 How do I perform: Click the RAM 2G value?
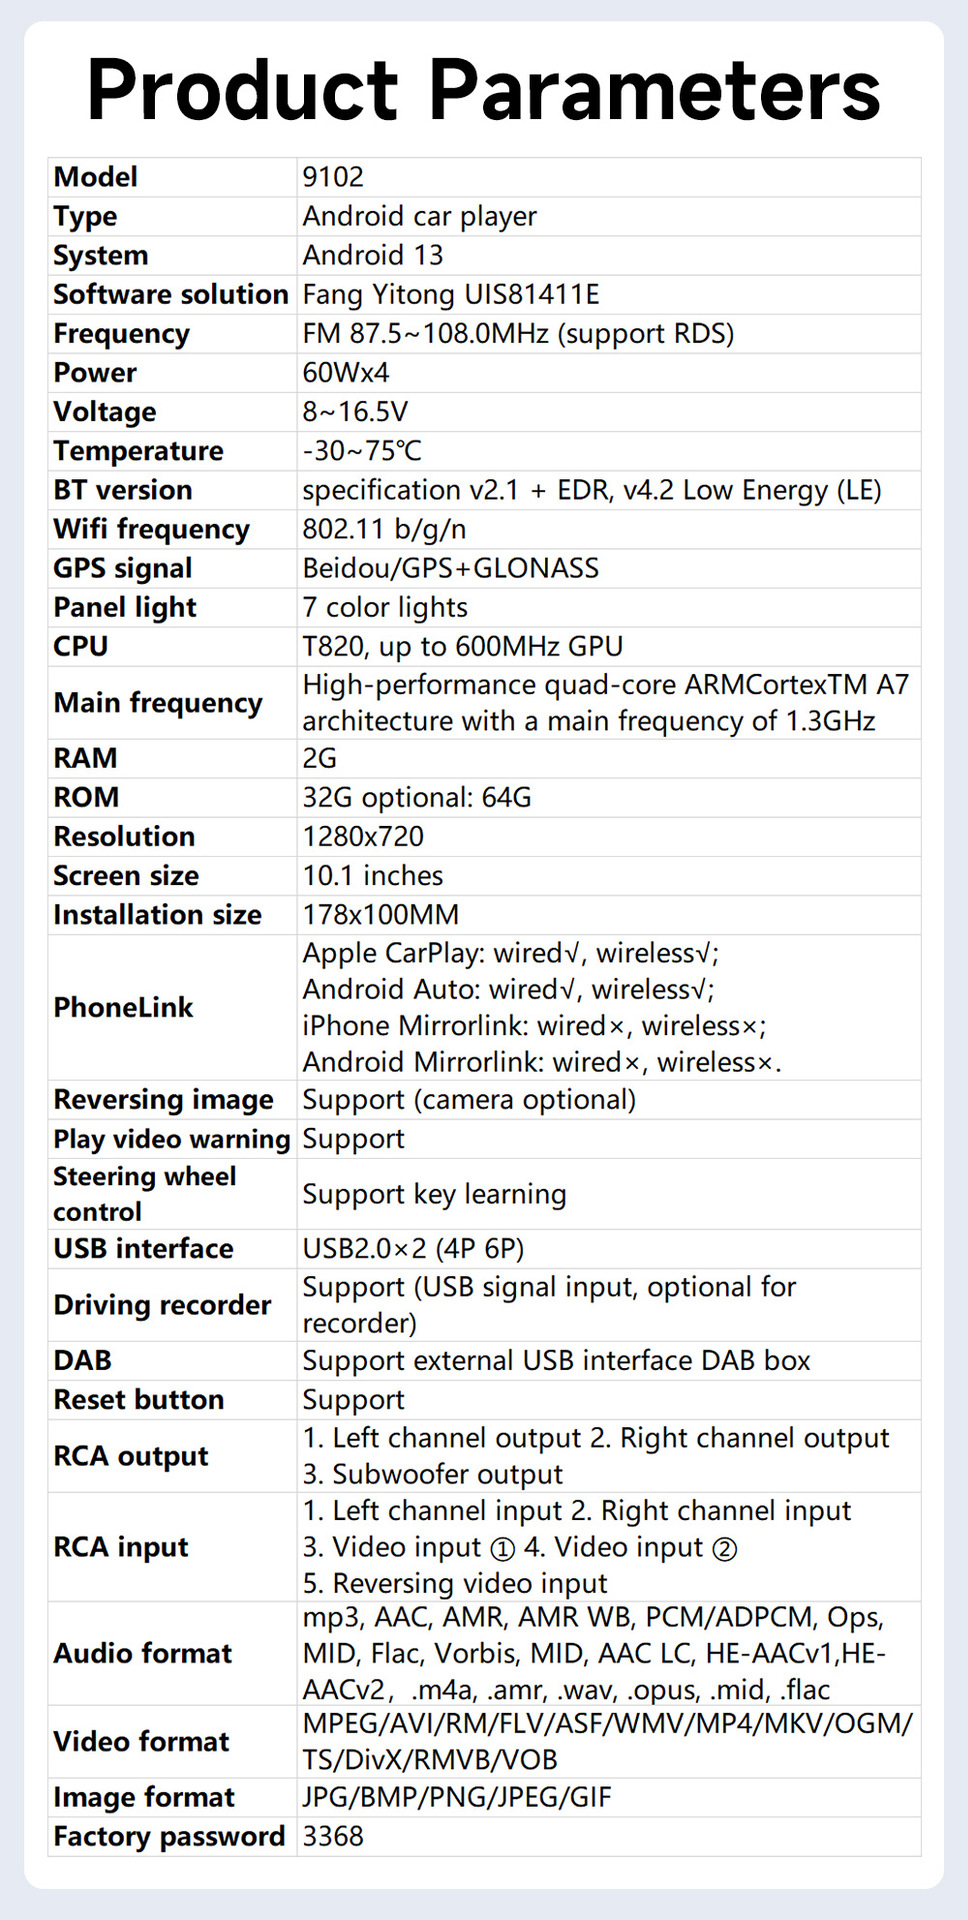320,758
